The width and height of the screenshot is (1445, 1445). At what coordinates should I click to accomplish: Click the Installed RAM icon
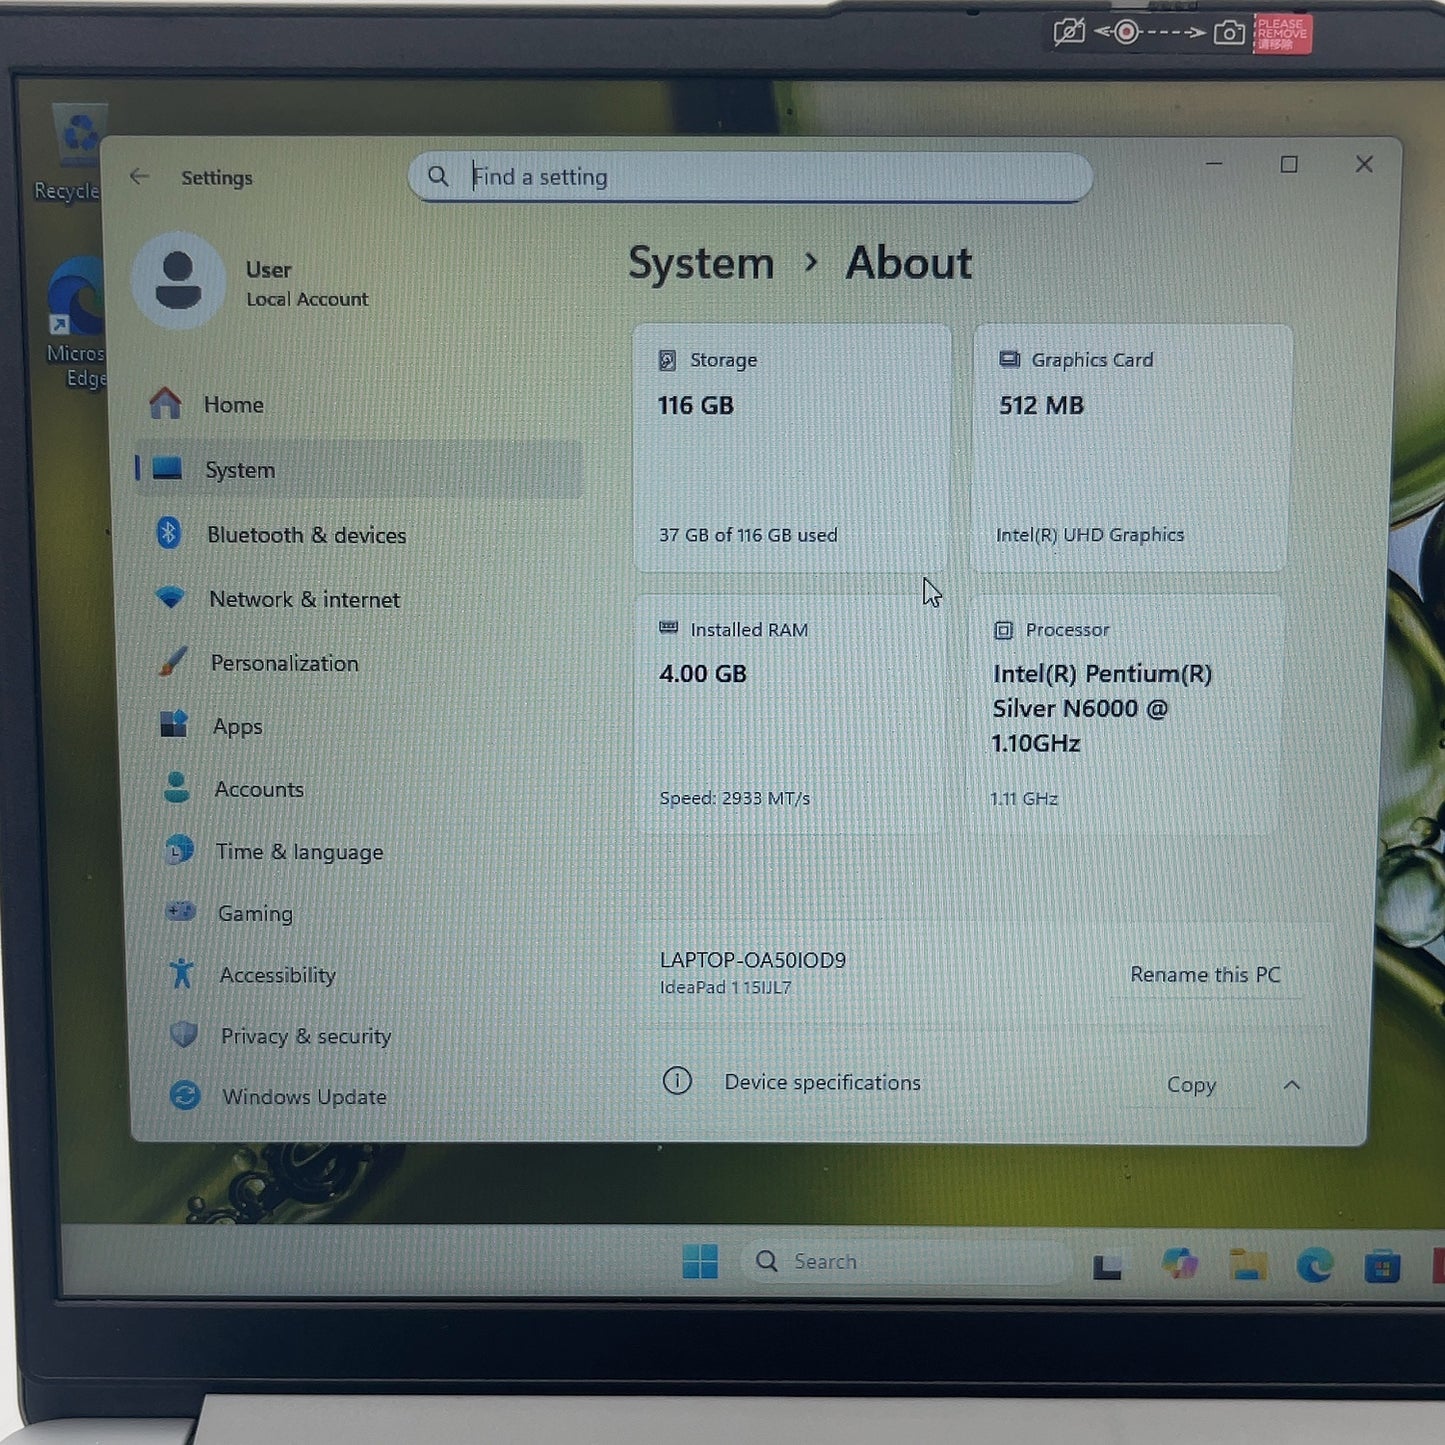tap(668, 628)
